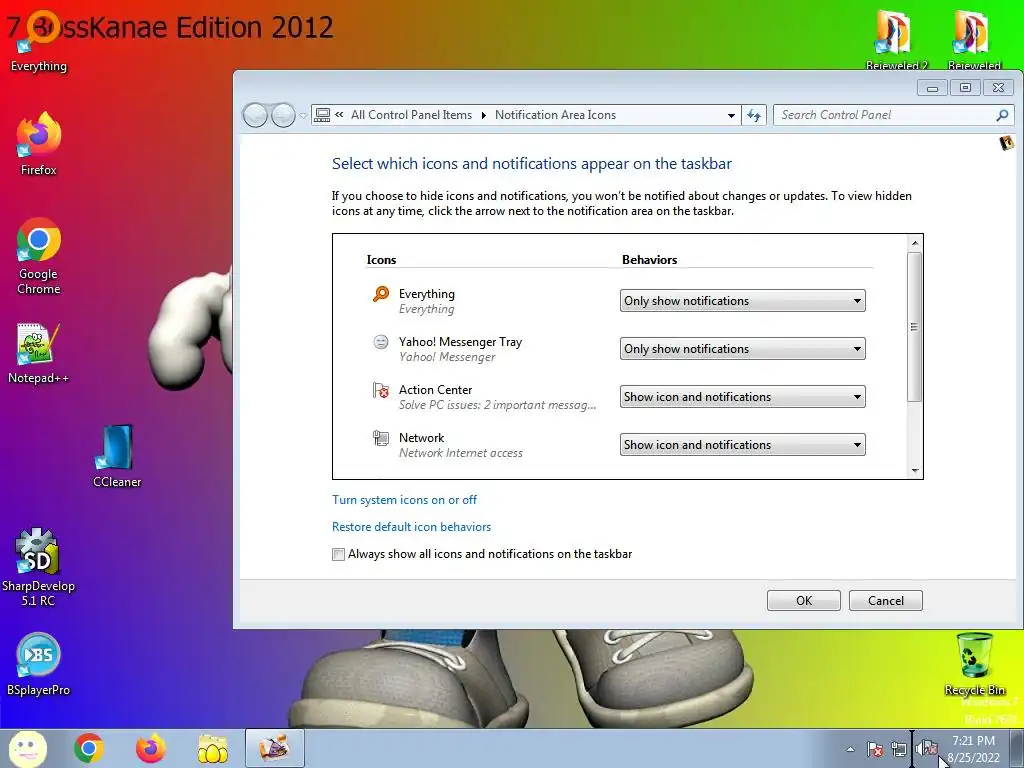Launch BSplayerPro from the desktop
This screenshot has width=1024, height=768.
coord(38,664)
